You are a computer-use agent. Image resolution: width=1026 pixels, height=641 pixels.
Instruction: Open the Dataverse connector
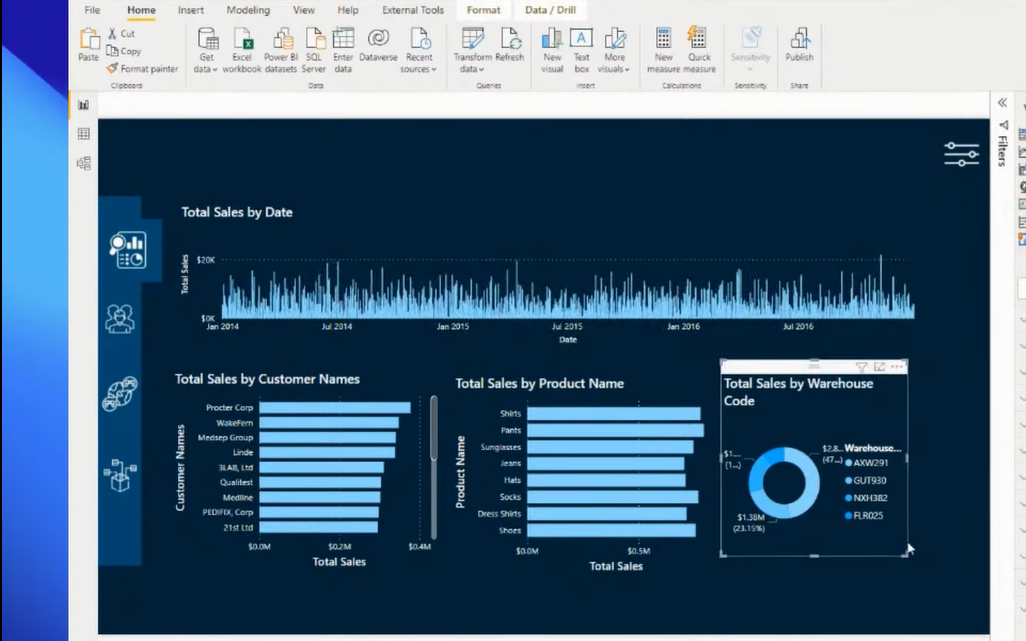tap(378, 45)
